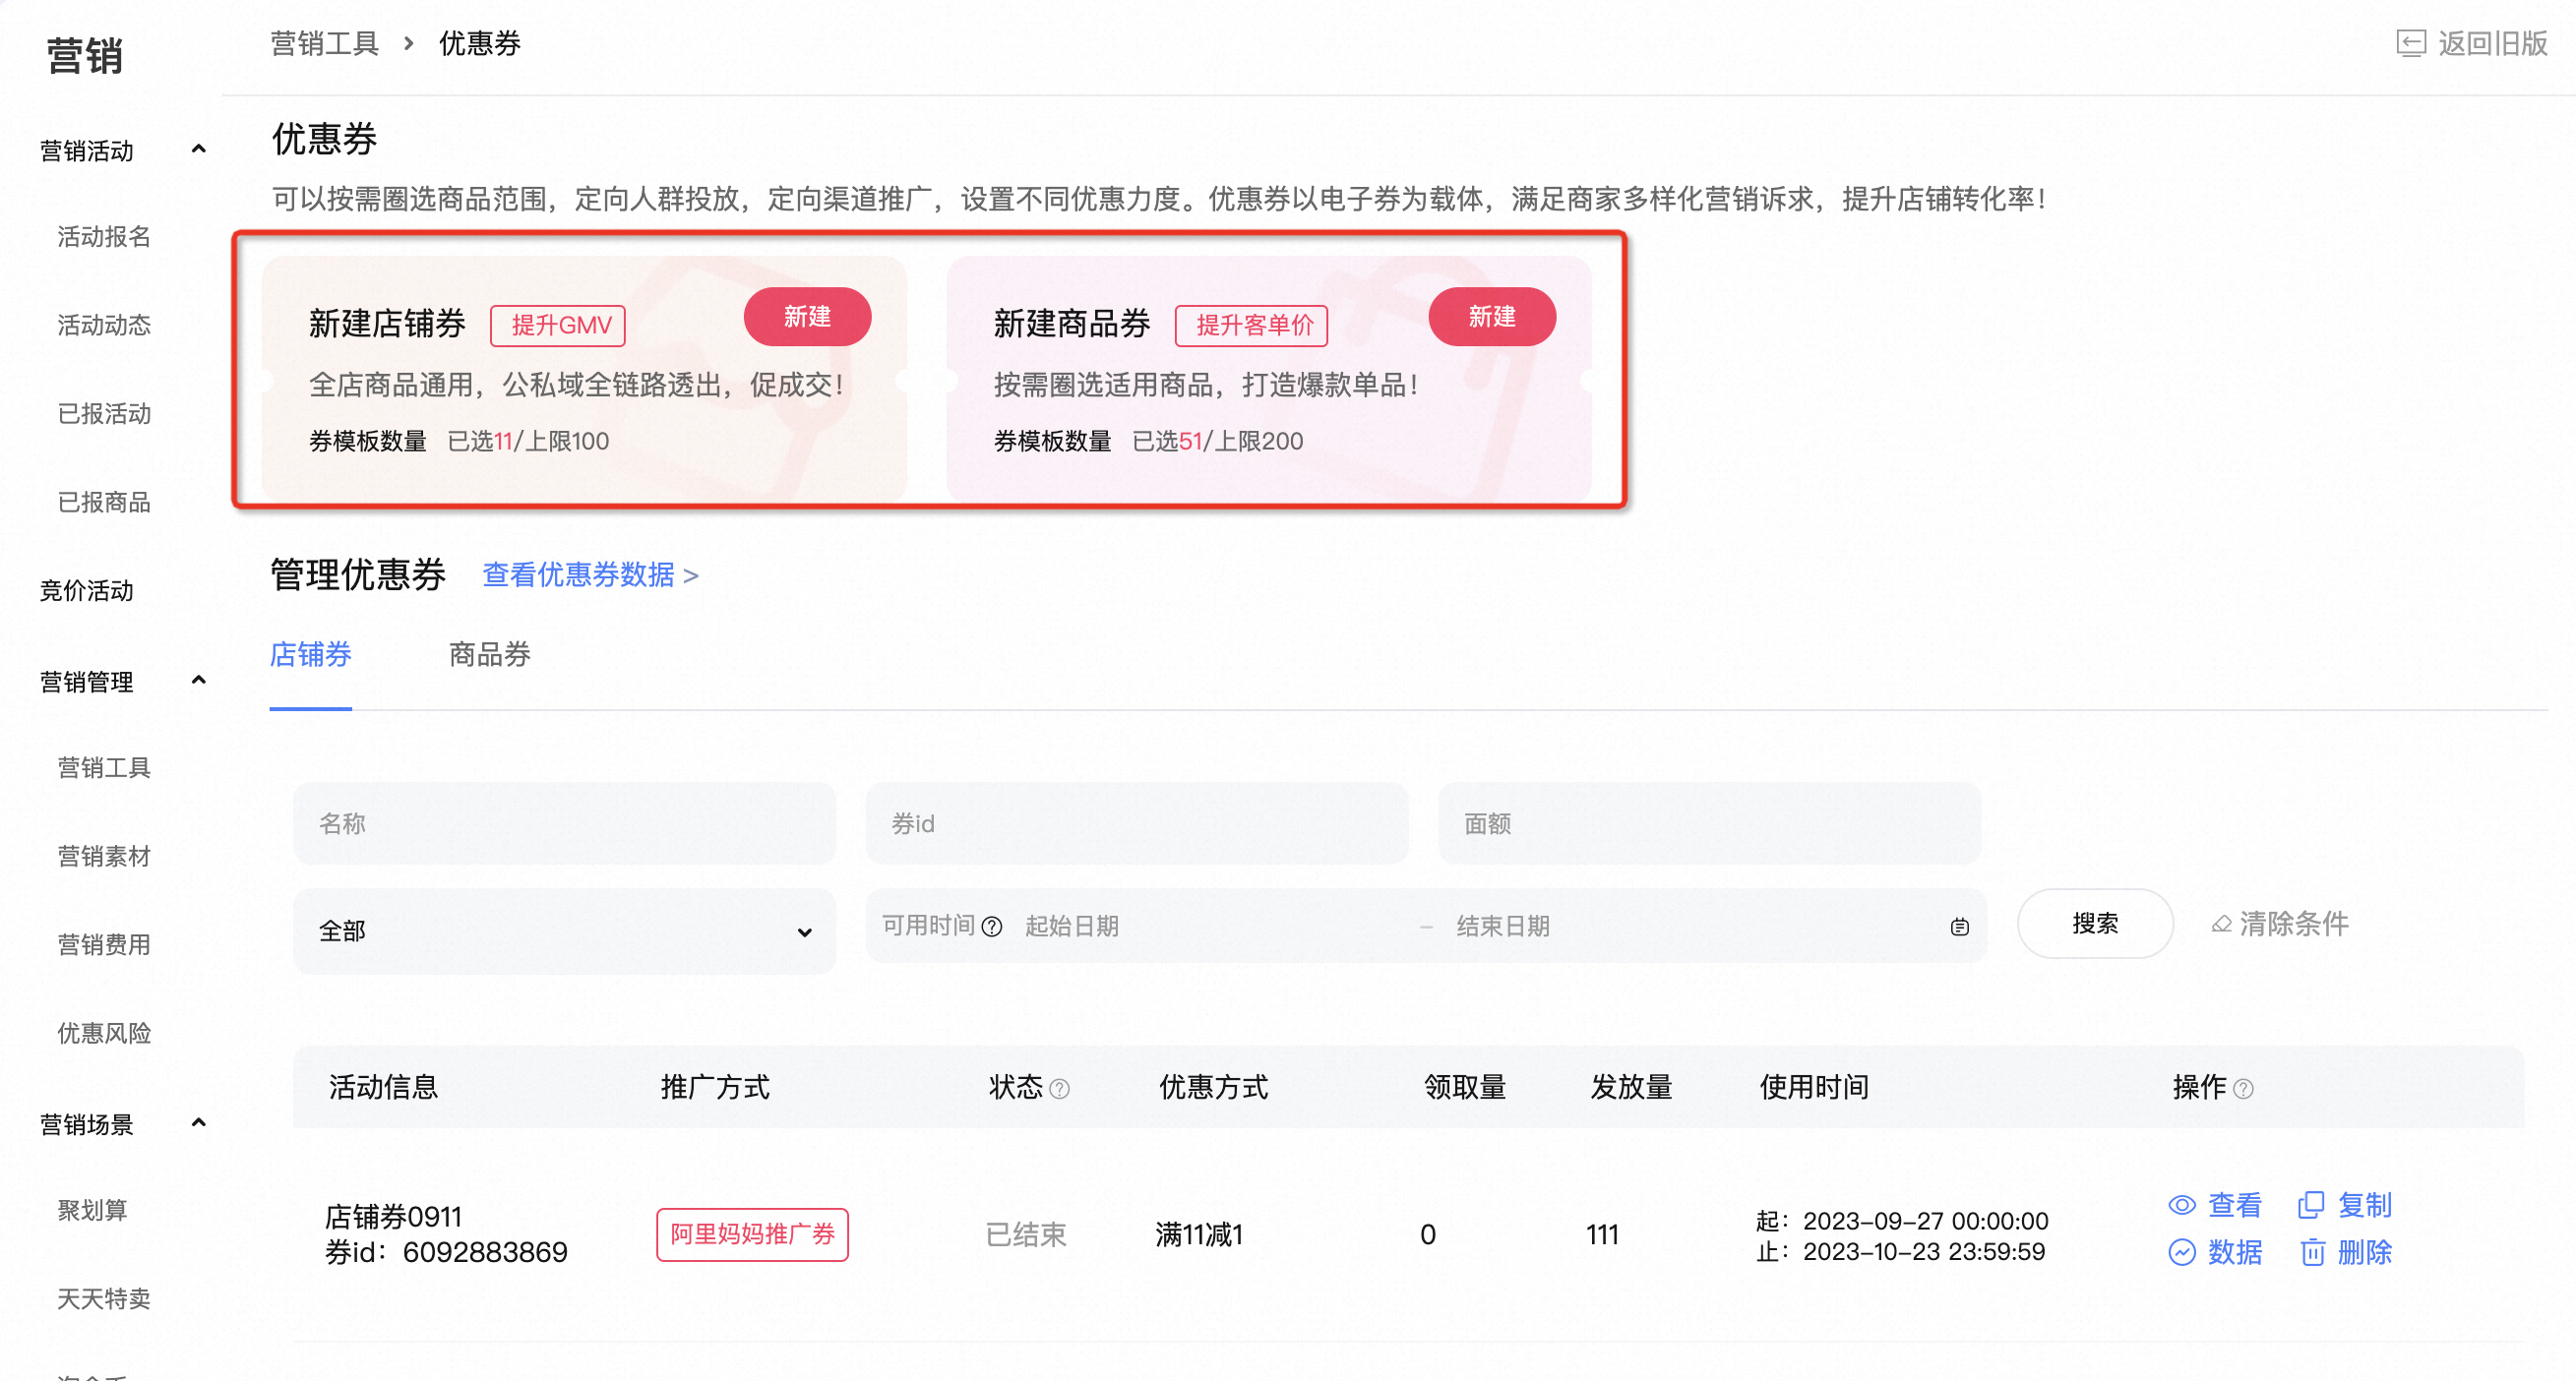This screenshot has height=1381, width=2576.
Task: Collapse the 营销活动 sidebar section
Action: [x=198, y=149]
